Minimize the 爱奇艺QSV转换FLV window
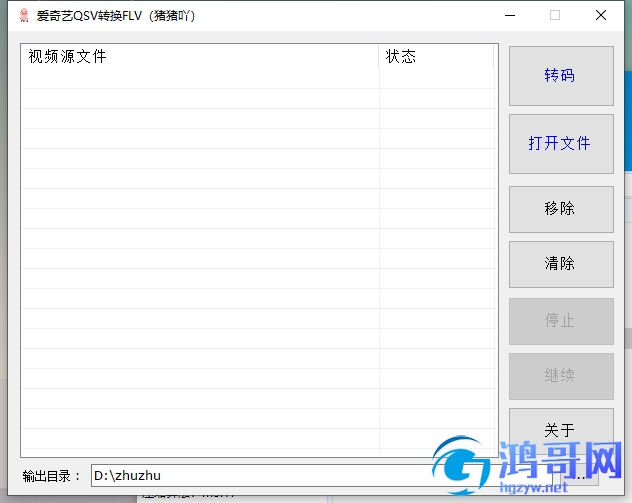 point(510,16)
